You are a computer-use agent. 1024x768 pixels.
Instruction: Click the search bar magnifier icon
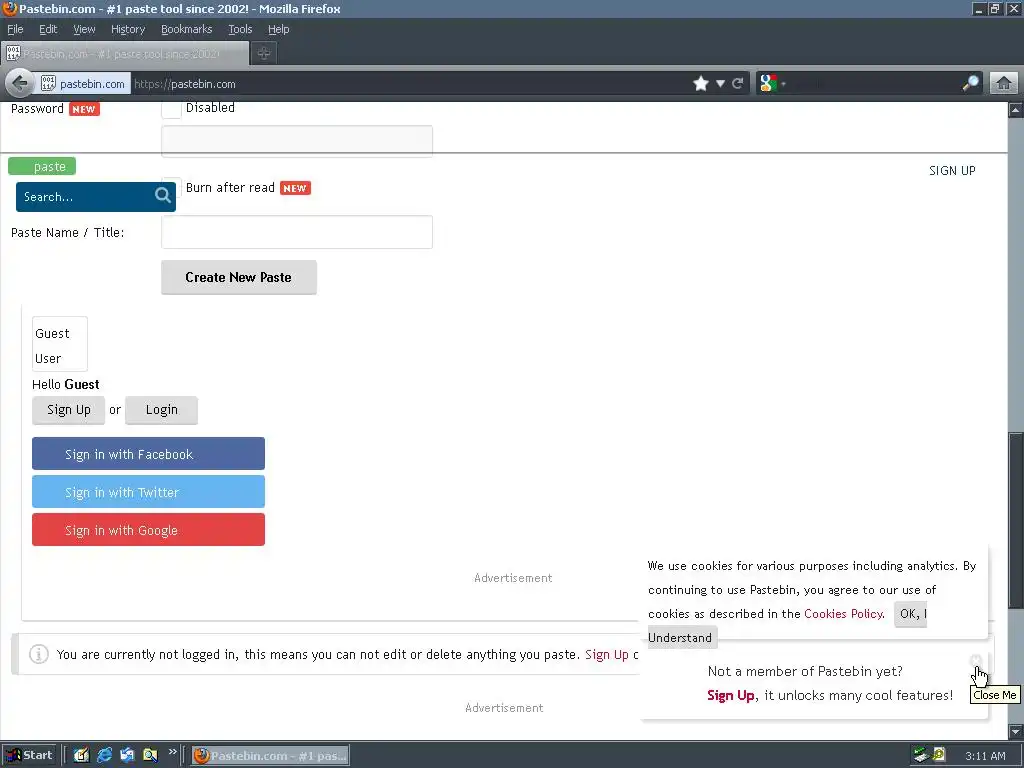coord(970,83)
